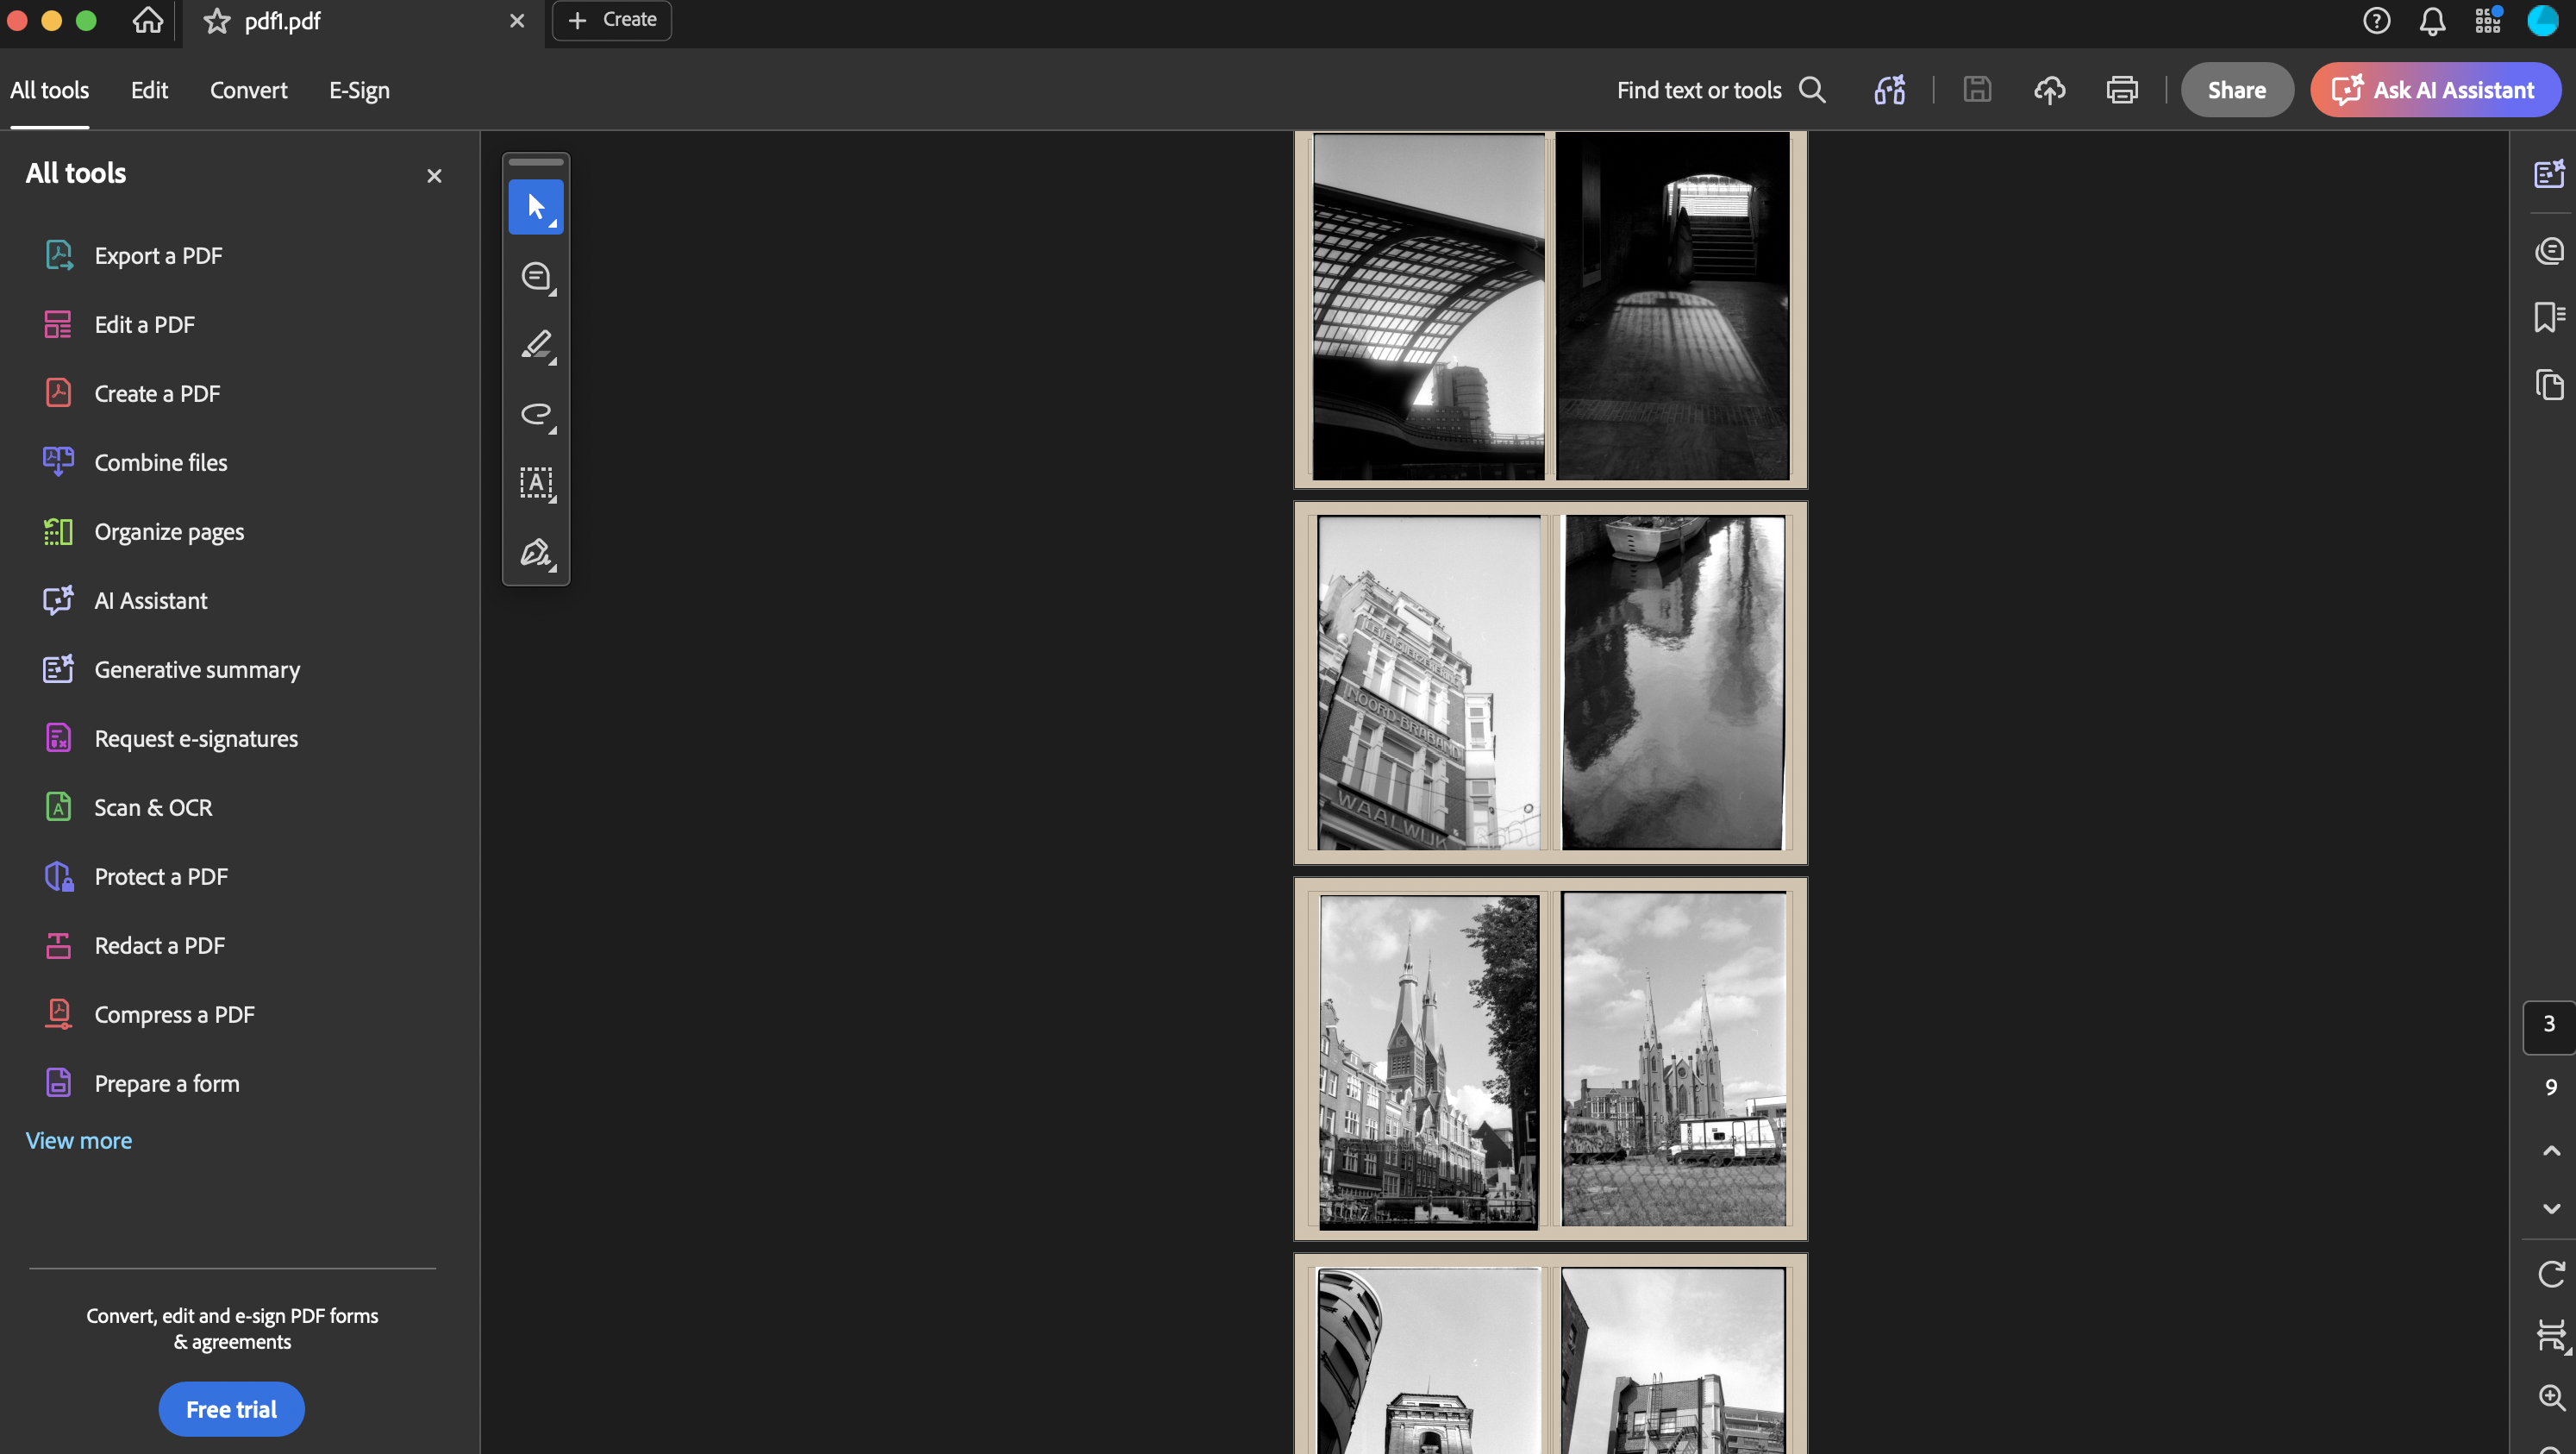Zoom in with the magnifier plus
Screen dimensions: 2576x1454
pyautogui.click(x=2551, y=1397)
